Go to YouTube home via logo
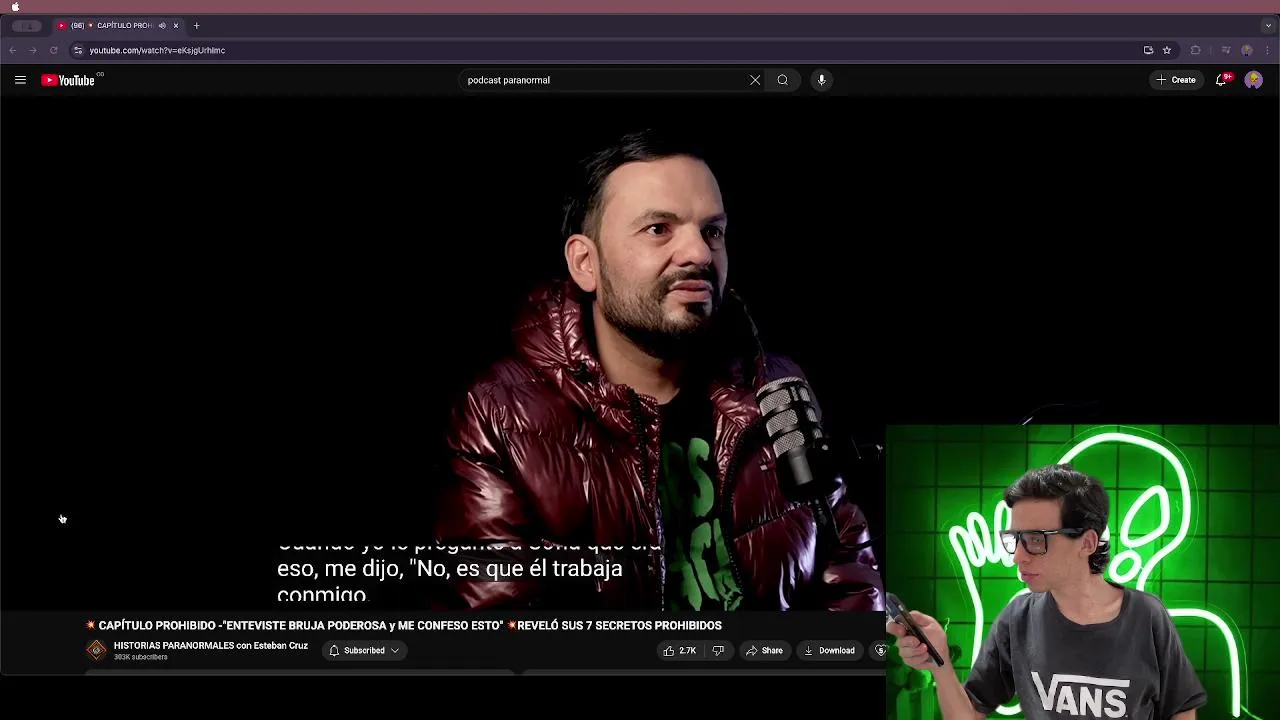1280x720 pixels. click(x=68, y=80)
